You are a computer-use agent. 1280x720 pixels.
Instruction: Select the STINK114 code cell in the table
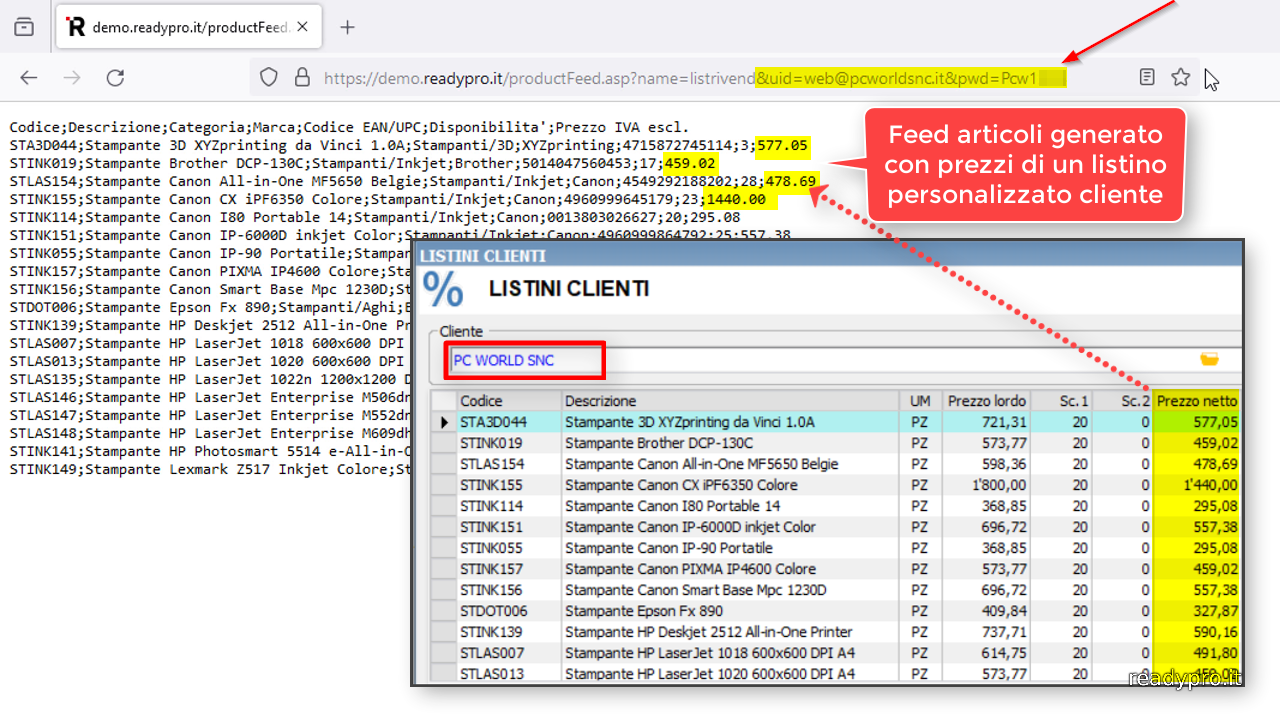pyautogui.click(x=509, y=506)
